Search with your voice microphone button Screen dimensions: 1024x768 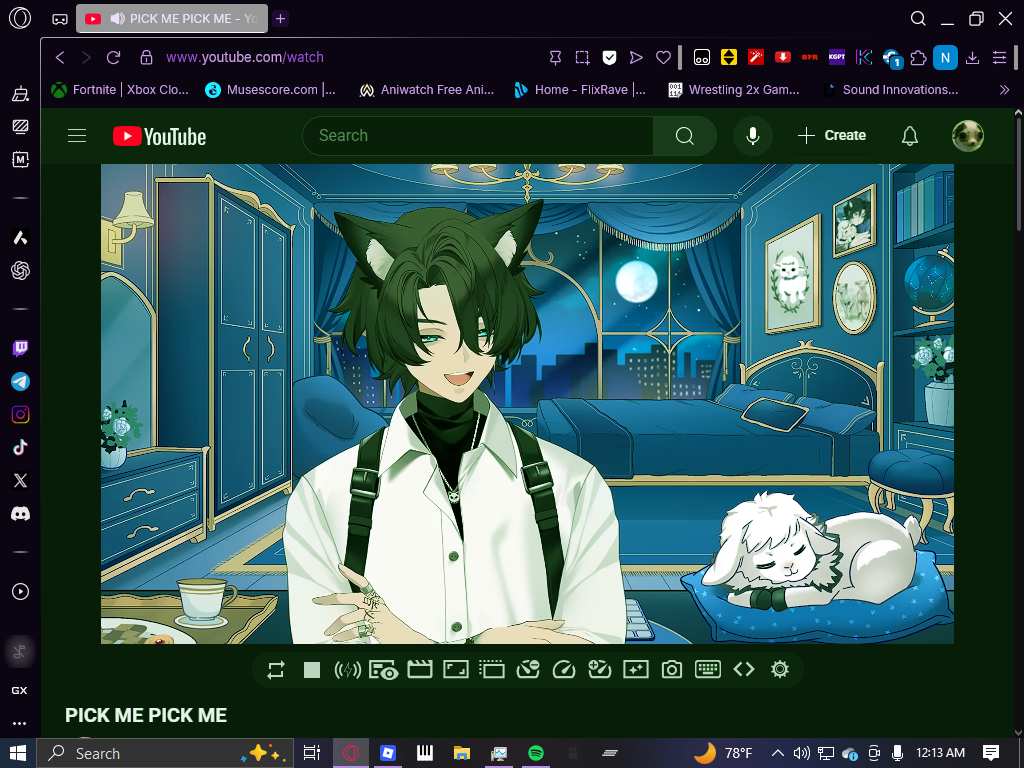753,136
